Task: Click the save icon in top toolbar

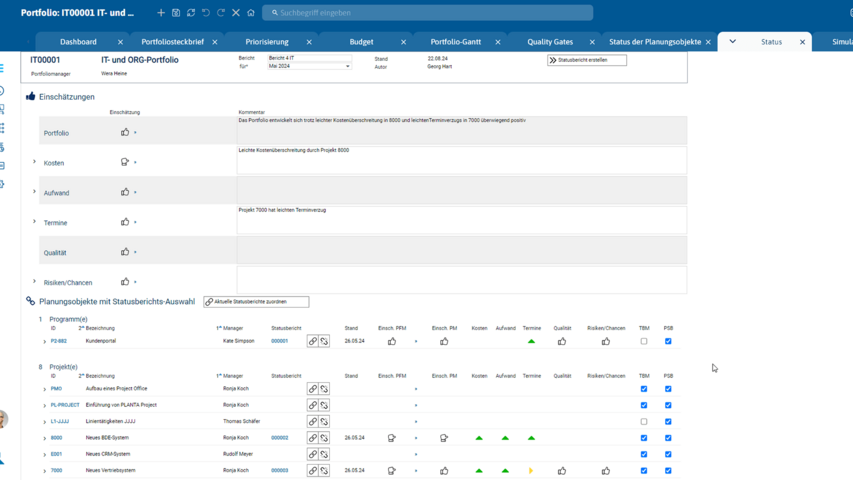Action: pyautogui.click(x=176, y=13)
